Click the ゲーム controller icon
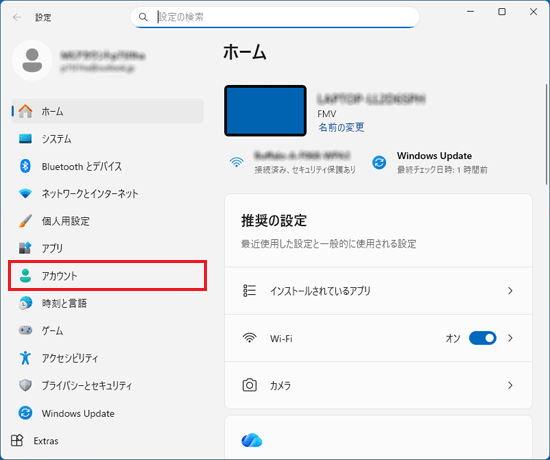 25,330
